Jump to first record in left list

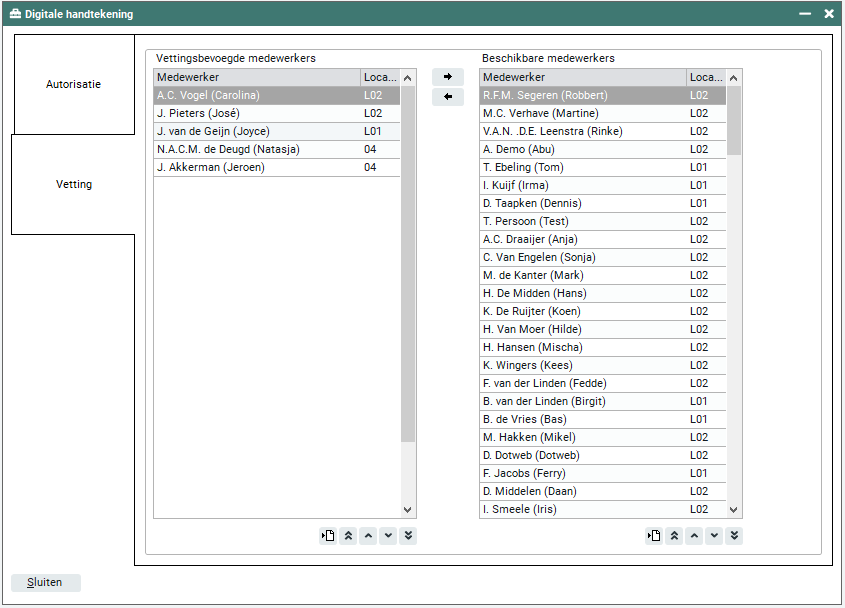coord(348,536)
